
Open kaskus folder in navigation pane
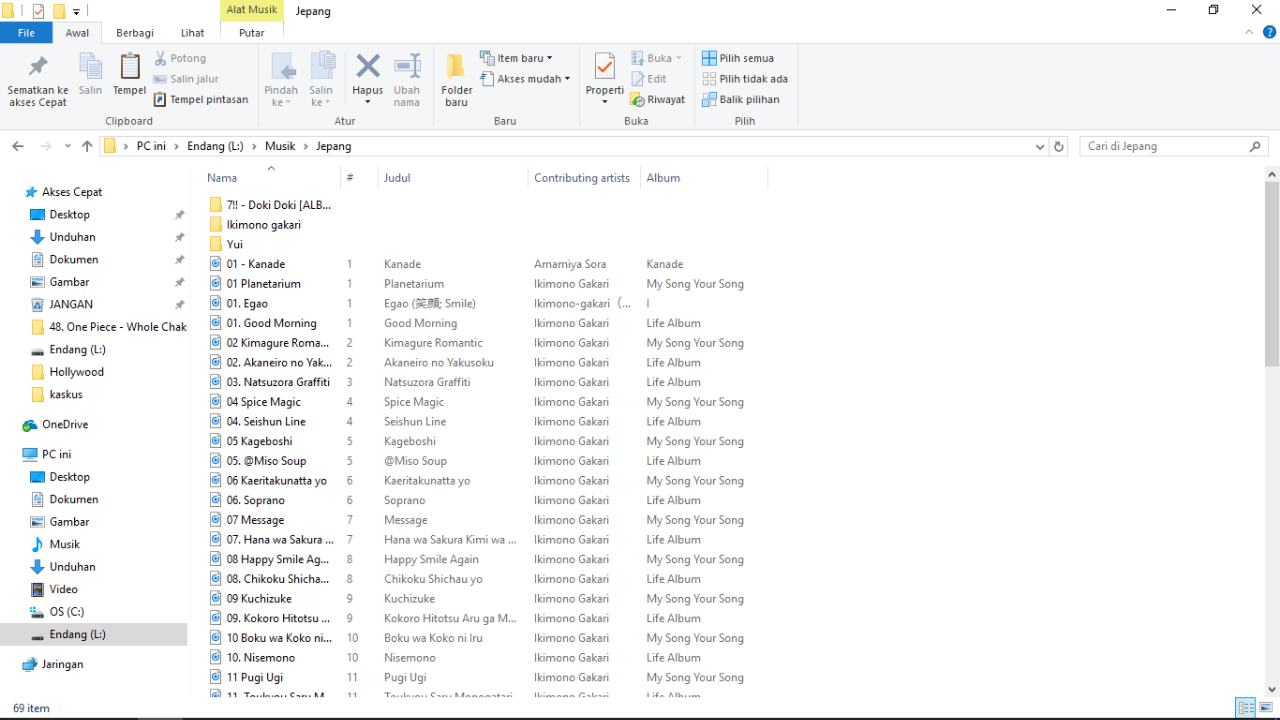point(66,394)
